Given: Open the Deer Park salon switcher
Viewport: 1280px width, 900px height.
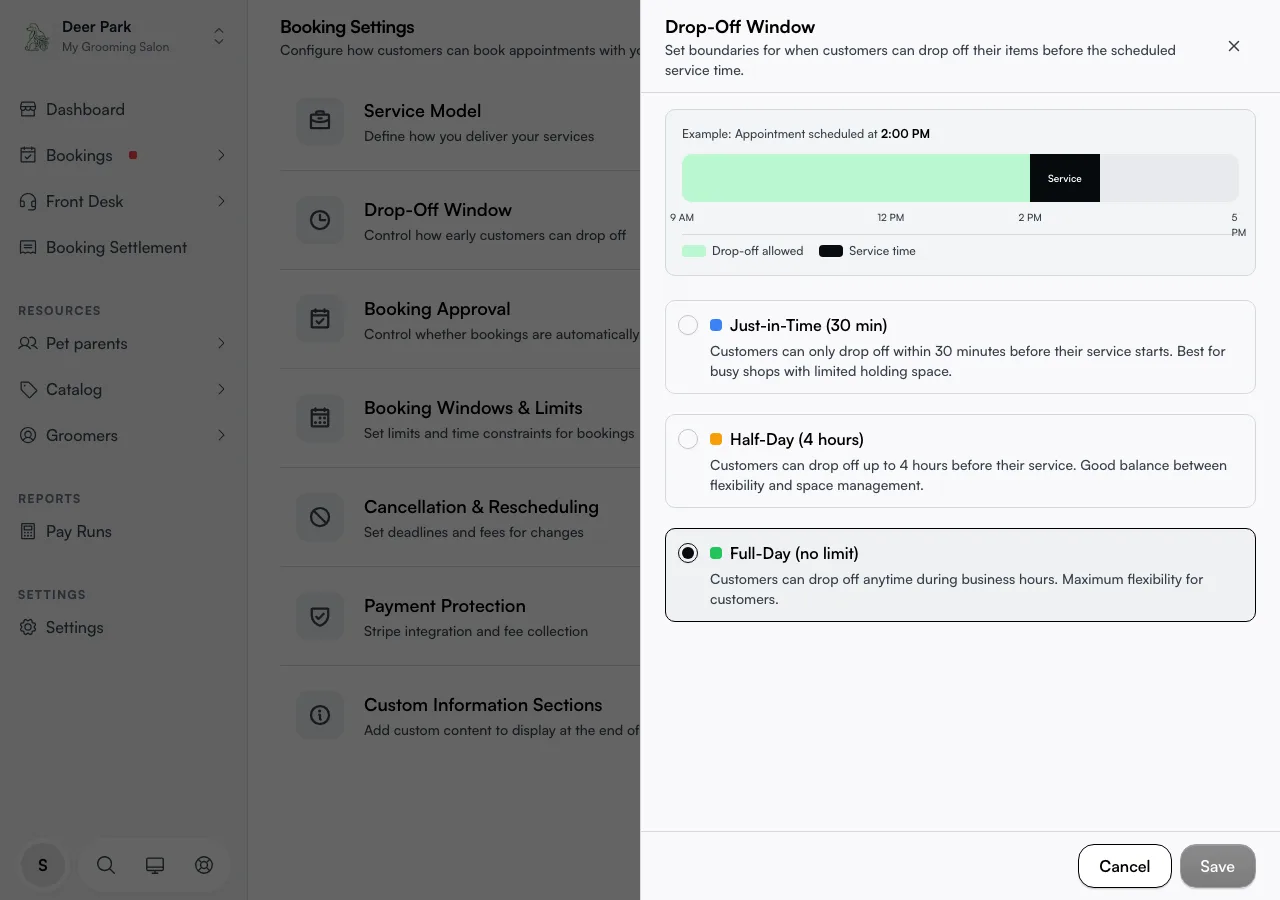Looking at the screenshot, I should [219, 37].
